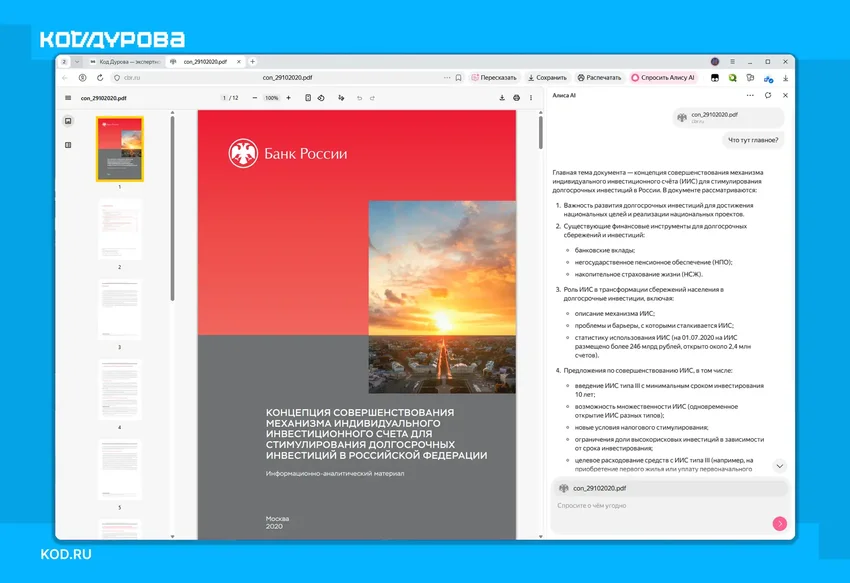Go back to the previous page
This screenshot has width=850, height=583.
[65, 78]
